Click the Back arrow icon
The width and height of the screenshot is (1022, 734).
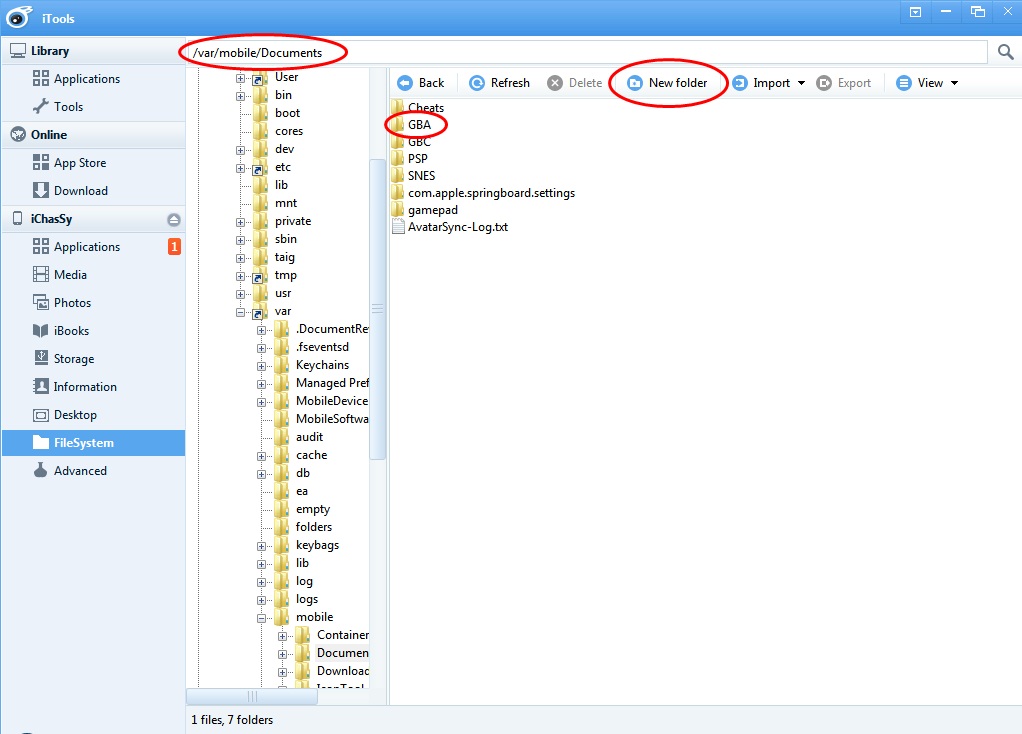(x=405, y=83)
